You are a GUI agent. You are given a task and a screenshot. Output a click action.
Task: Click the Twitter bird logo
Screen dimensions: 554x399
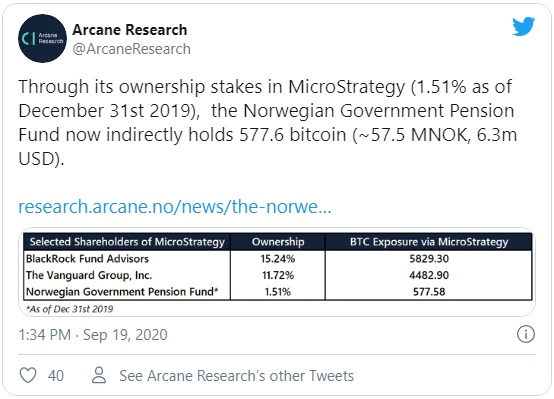pos(523,27)
